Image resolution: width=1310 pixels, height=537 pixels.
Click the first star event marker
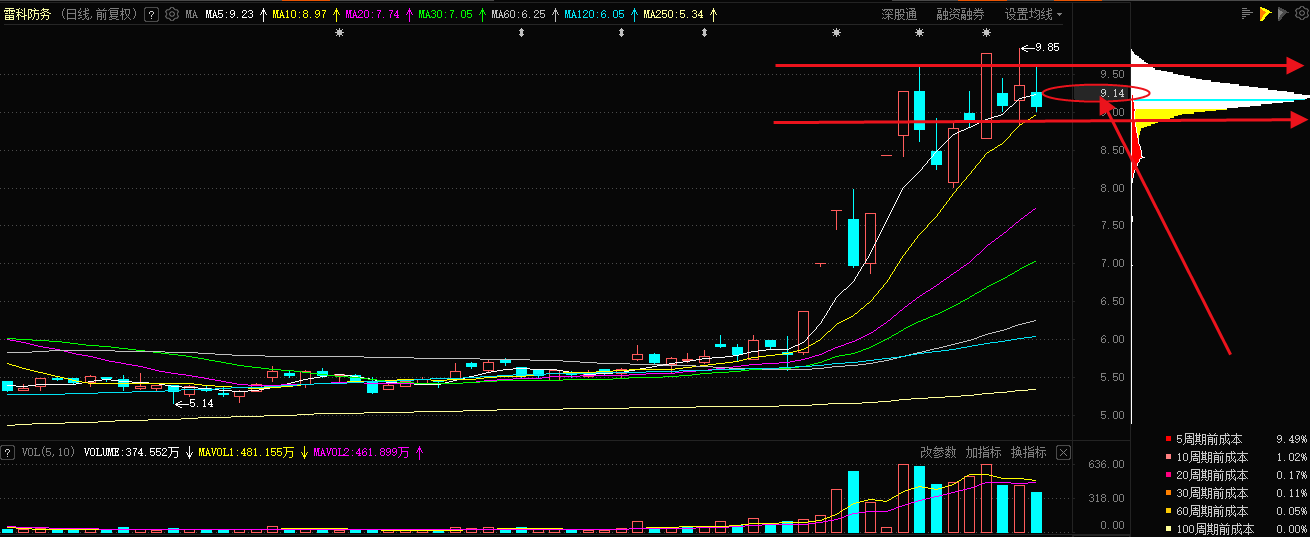(339, 33)
